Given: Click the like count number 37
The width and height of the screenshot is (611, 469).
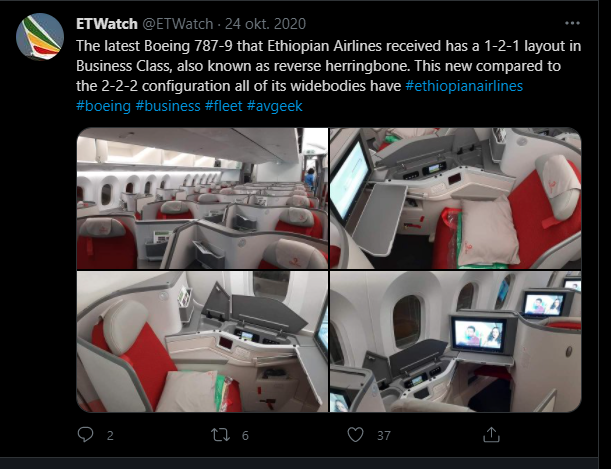Looking at the screenshot, I should [384, 436].
